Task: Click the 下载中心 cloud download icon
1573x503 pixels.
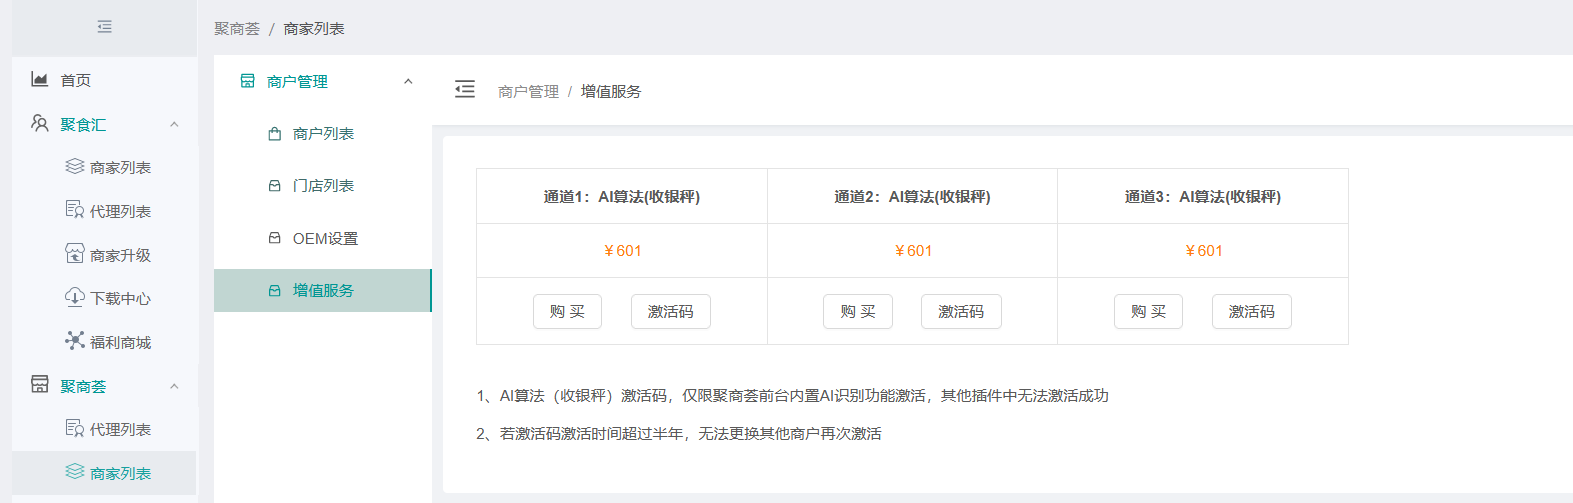Action: pos(75,297)
